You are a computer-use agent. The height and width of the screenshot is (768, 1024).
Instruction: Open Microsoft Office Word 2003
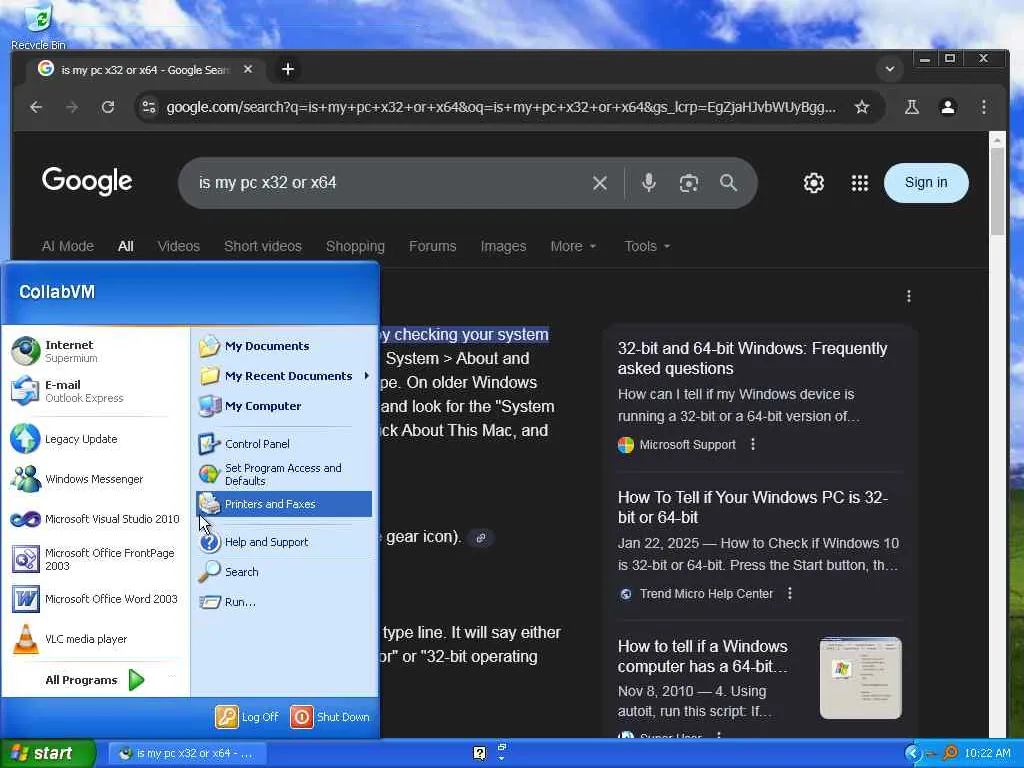(x=97, y=599)
